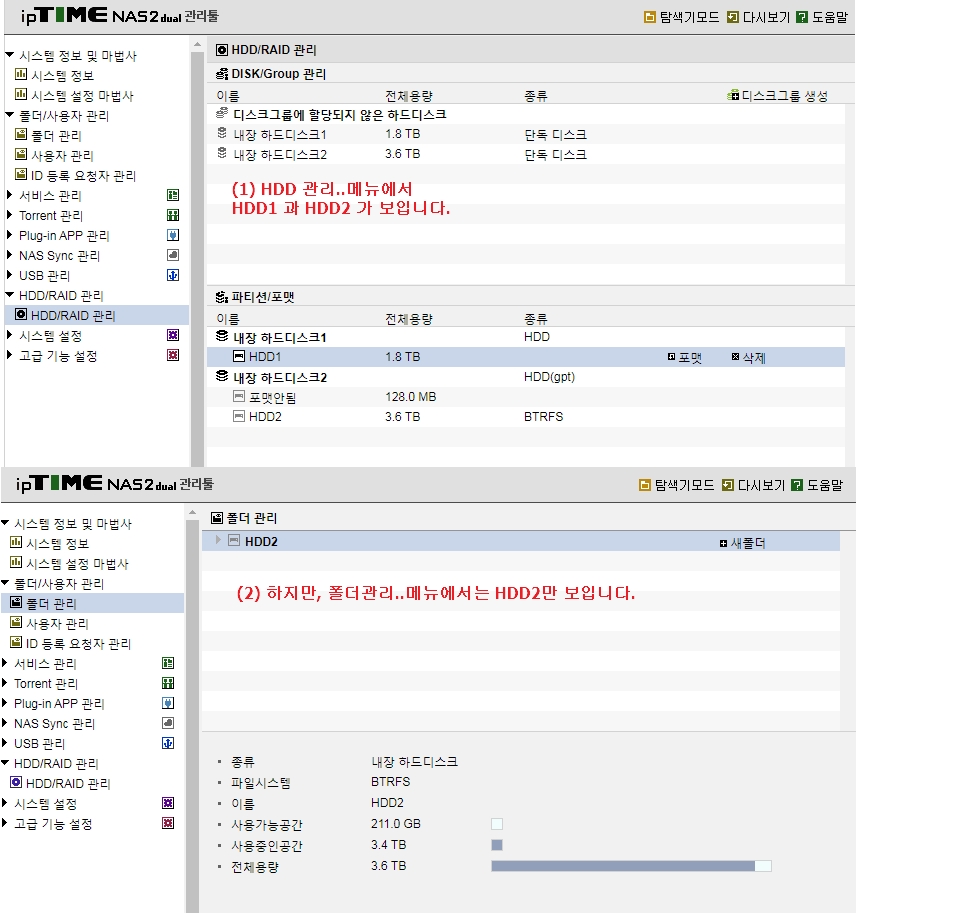Click the 디스크그룹 생성 icon
This screenshot has width=979, height=913.
pyautogui.click(x=733, y=96)
